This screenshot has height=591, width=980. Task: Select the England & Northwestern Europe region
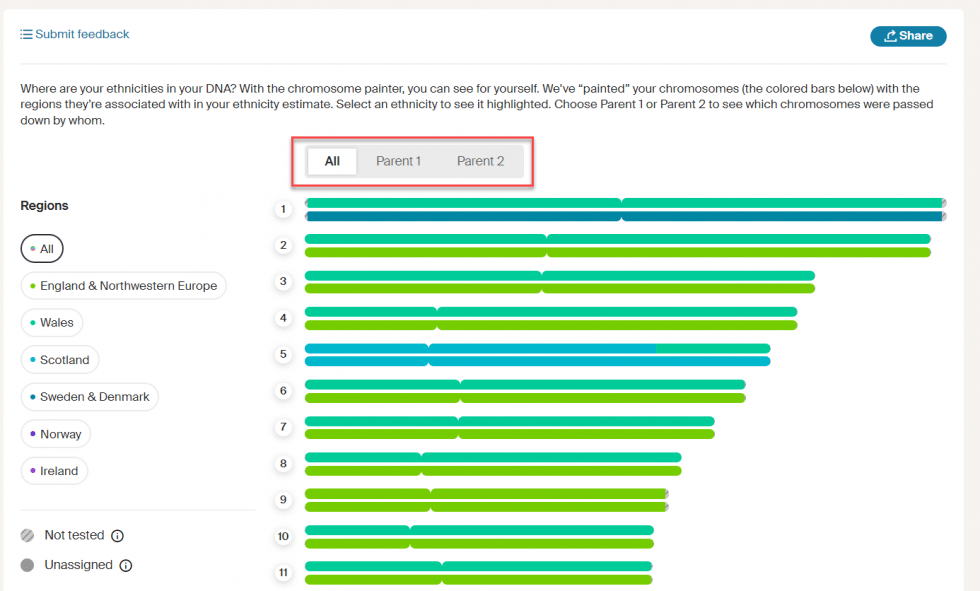tap(123, 285)
